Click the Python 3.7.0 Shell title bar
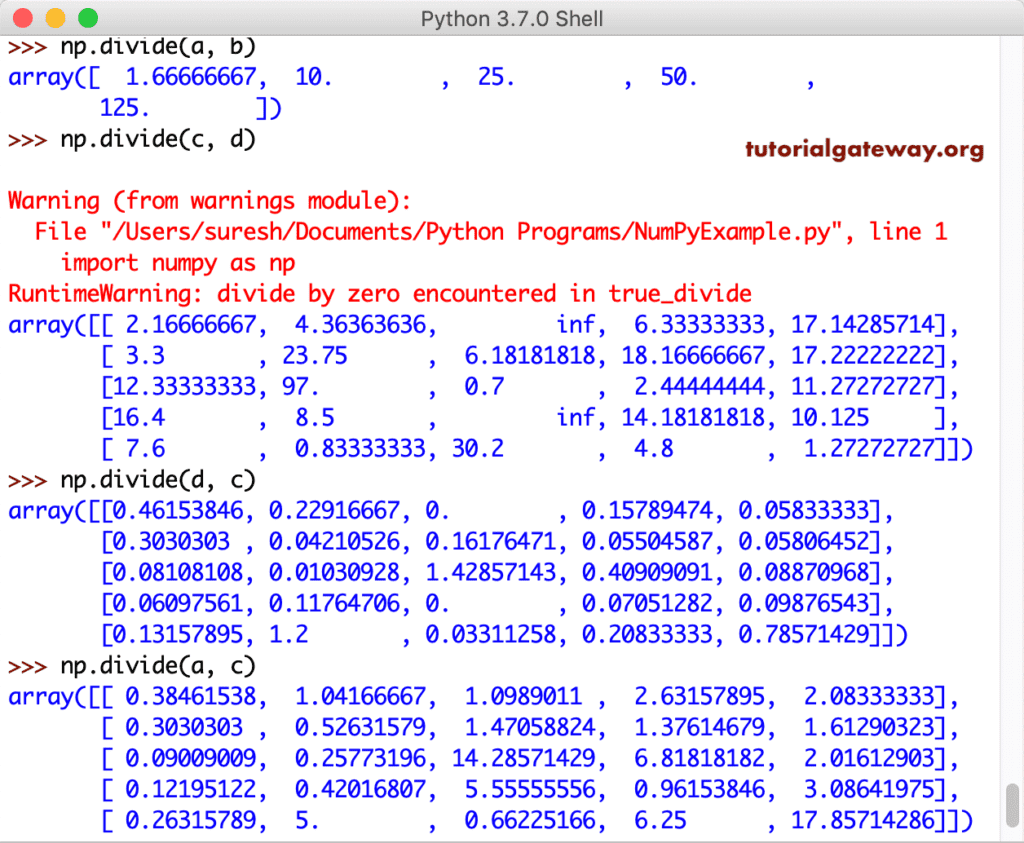 point(512,18)
